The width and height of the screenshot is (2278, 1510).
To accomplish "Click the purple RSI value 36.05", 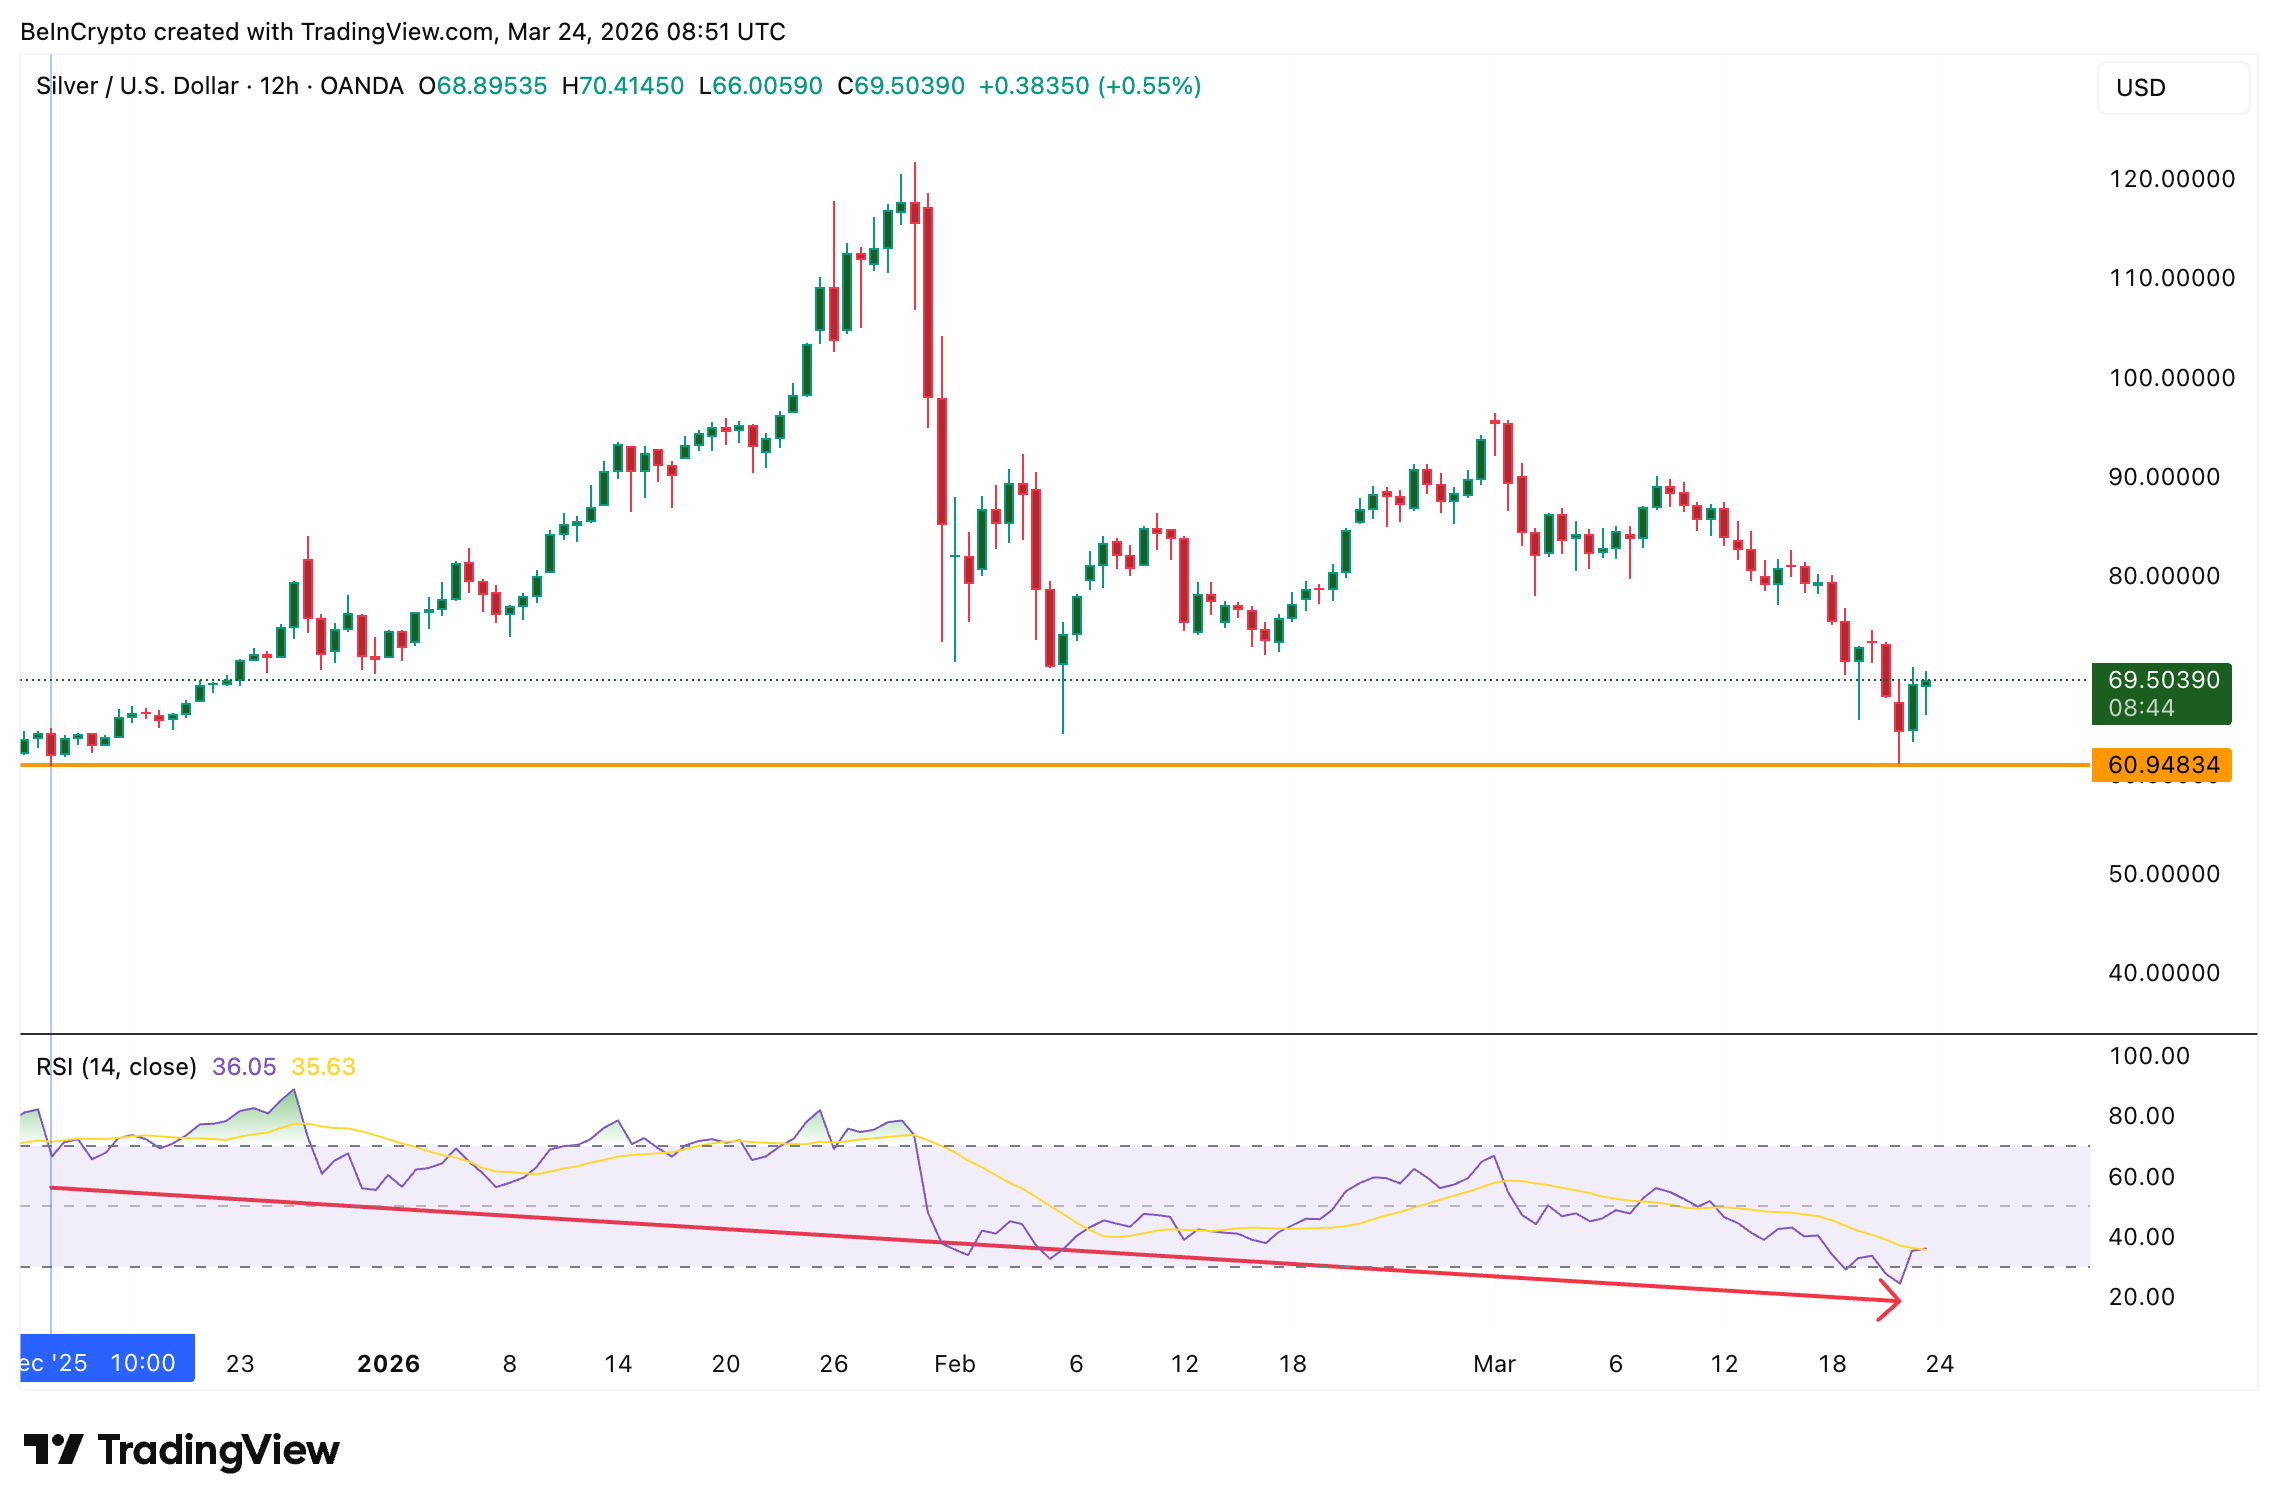I will [x=244, y=1067].
